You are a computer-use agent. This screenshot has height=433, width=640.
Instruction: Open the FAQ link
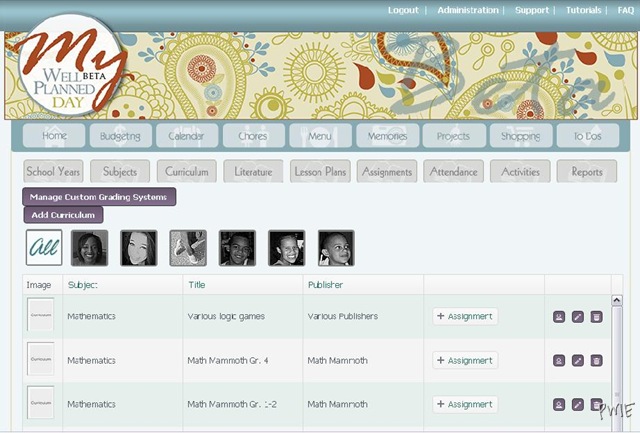(x=626, y=10)
